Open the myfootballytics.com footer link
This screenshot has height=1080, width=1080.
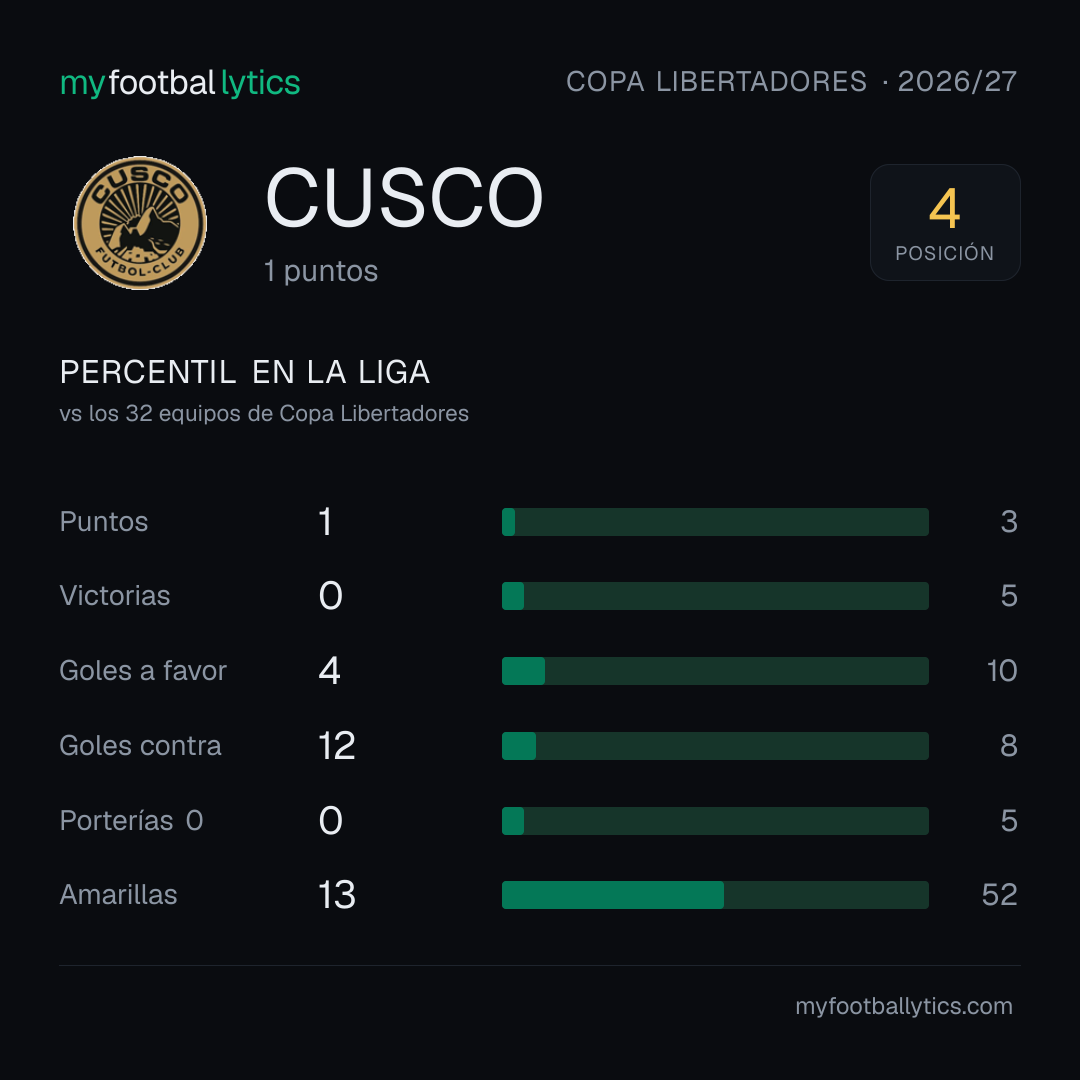click(x=904, y=1006)
